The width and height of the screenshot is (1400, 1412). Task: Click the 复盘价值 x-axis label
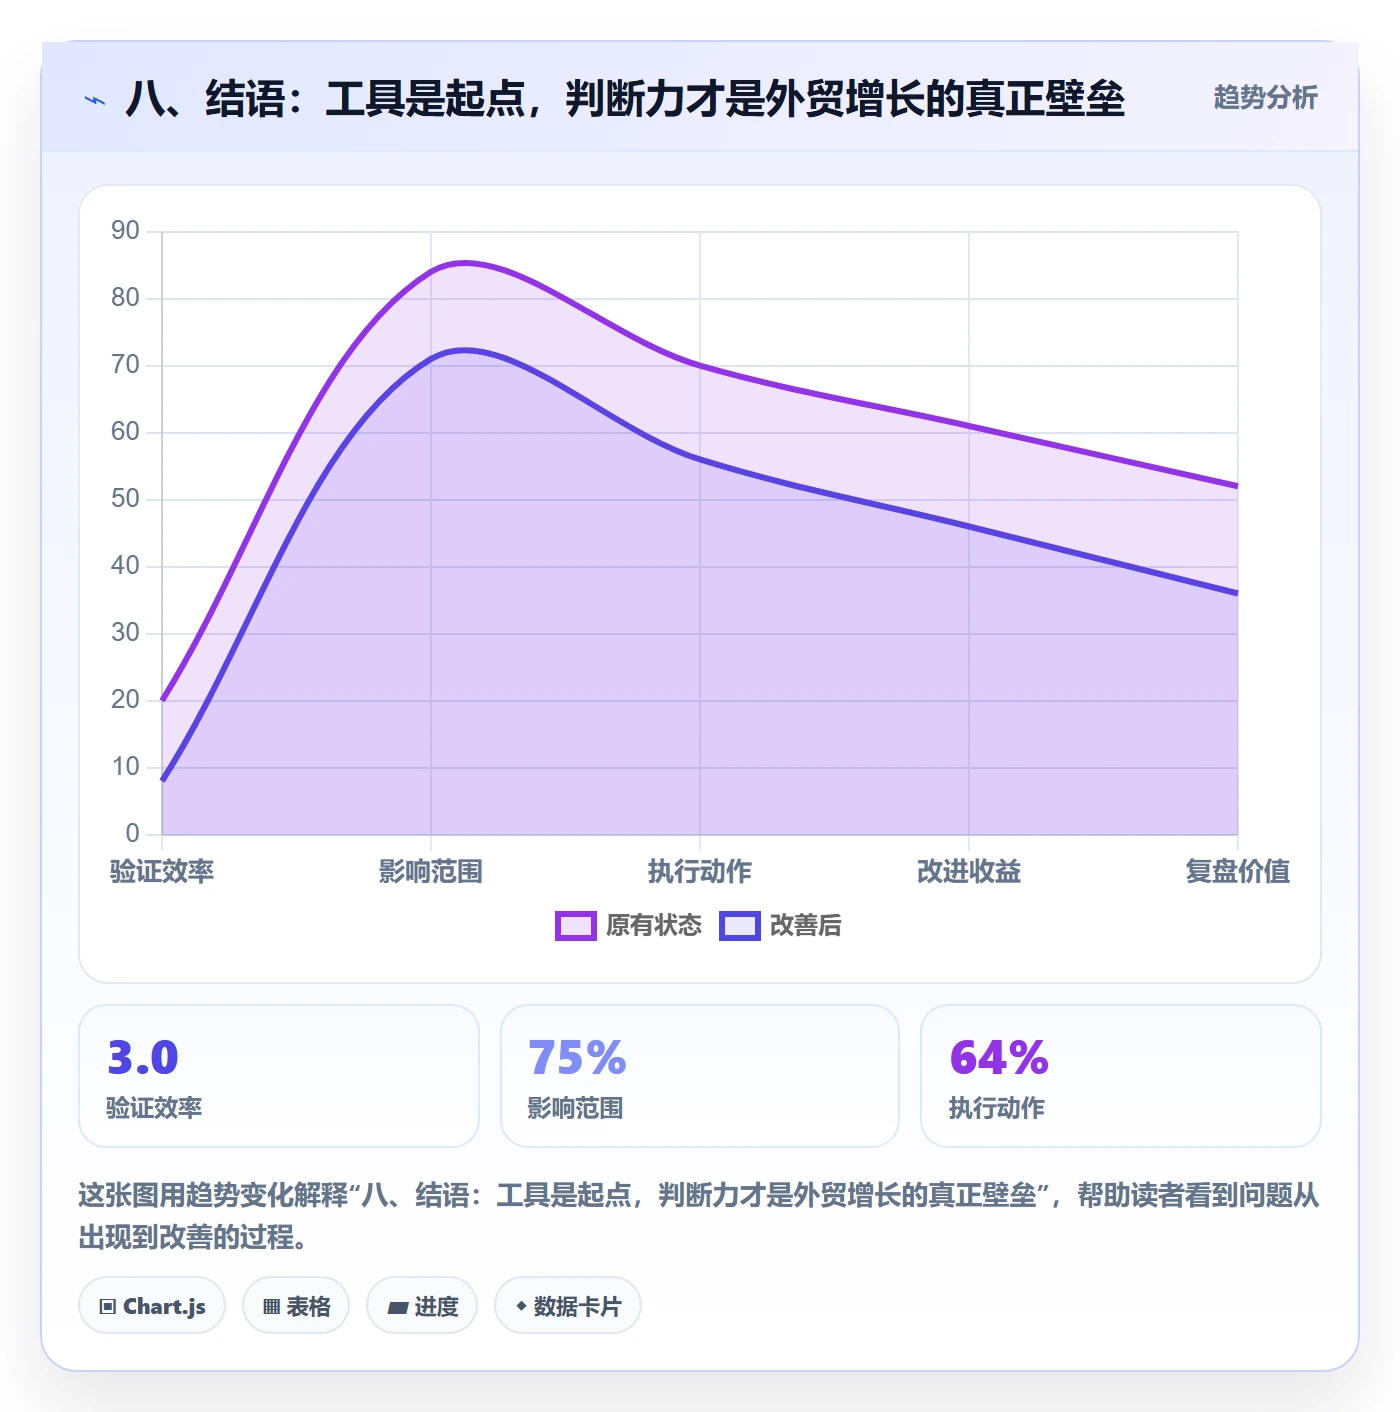[1237, 871]
